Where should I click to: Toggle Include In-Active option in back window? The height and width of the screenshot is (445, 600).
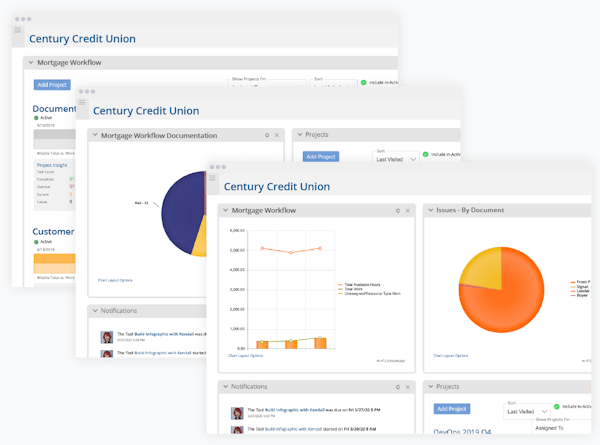point(364,82)
